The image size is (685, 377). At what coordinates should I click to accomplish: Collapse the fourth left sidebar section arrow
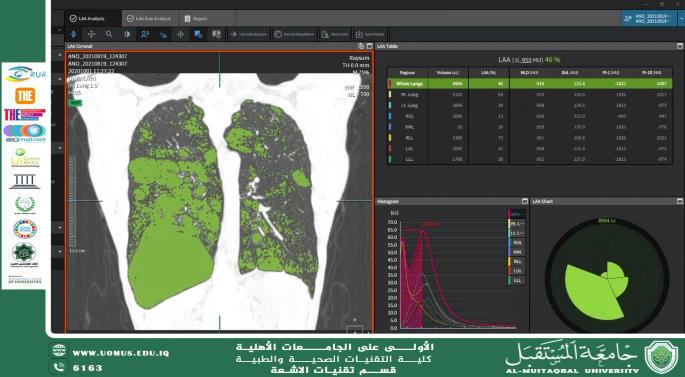(x=59, y=228)
